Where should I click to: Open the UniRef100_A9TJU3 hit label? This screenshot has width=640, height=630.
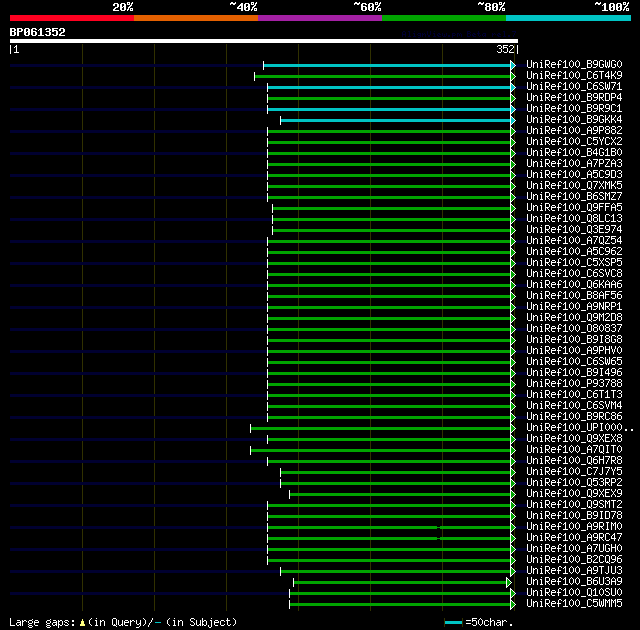[574, 570]
